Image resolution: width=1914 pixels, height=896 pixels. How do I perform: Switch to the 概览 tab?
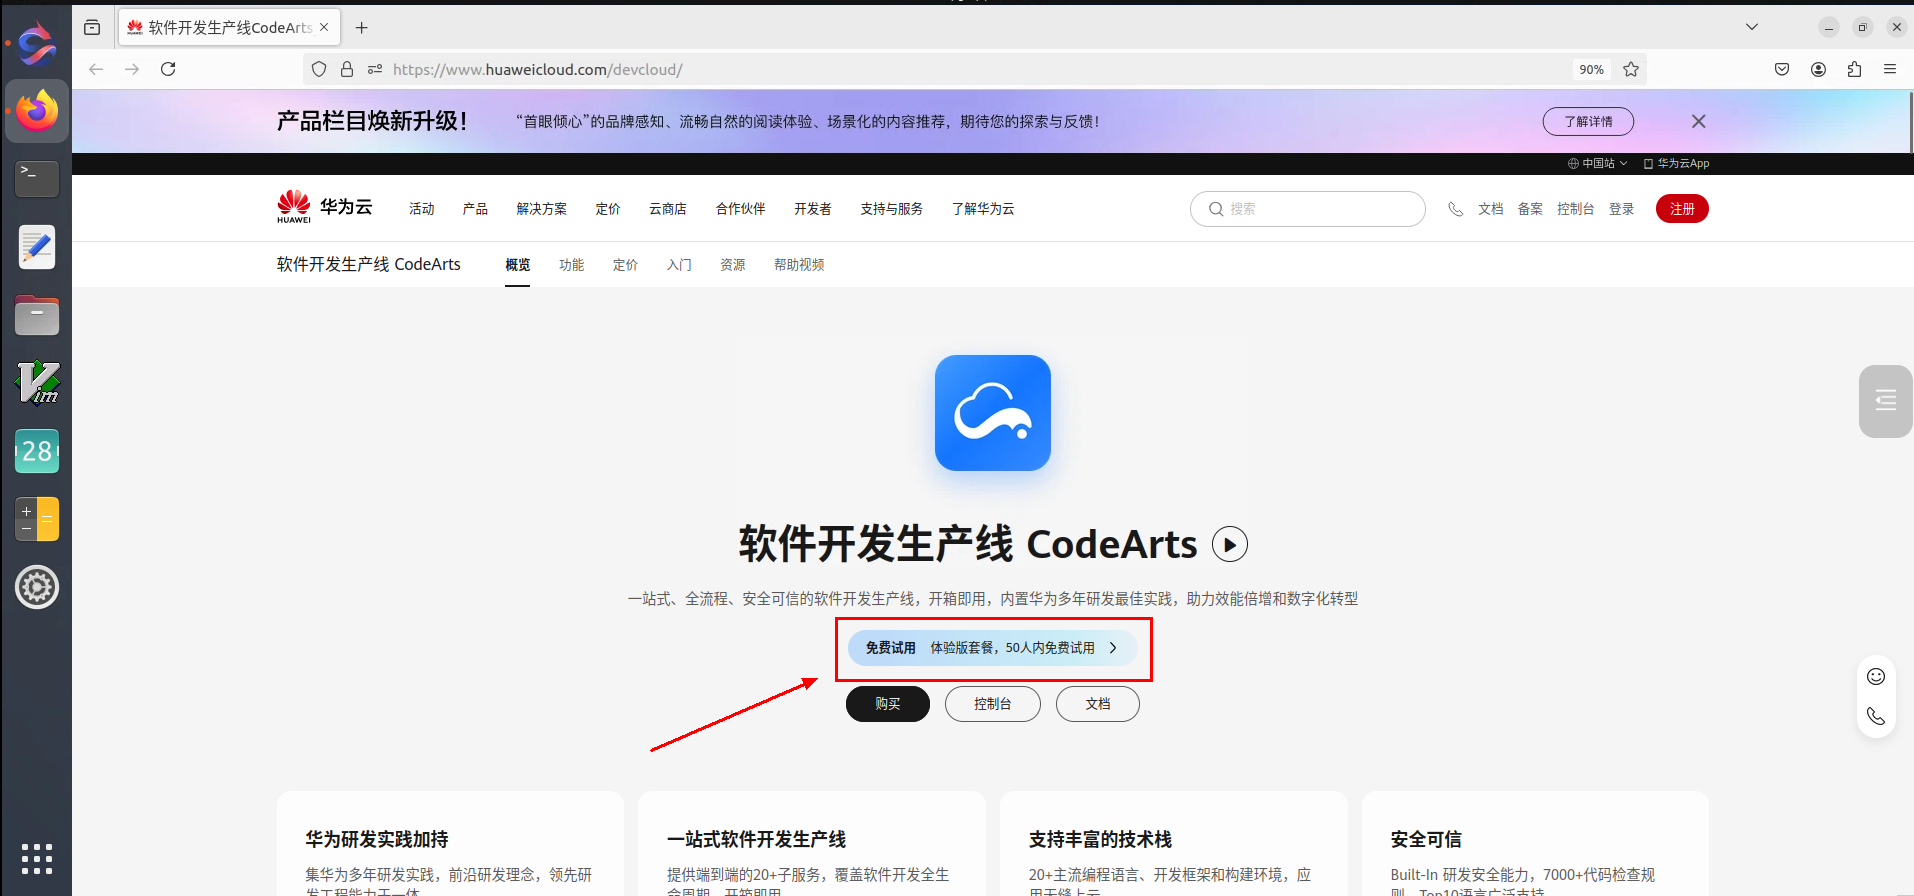[x=518, y=265]
